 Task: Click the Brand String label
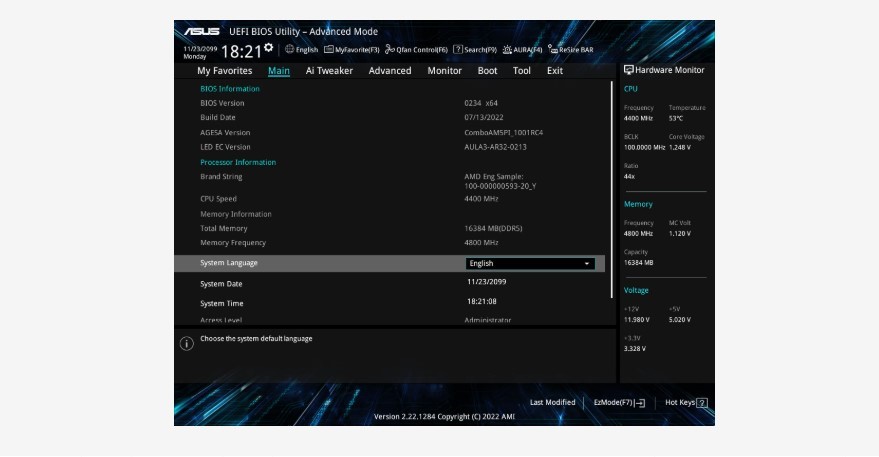point(221,177)
